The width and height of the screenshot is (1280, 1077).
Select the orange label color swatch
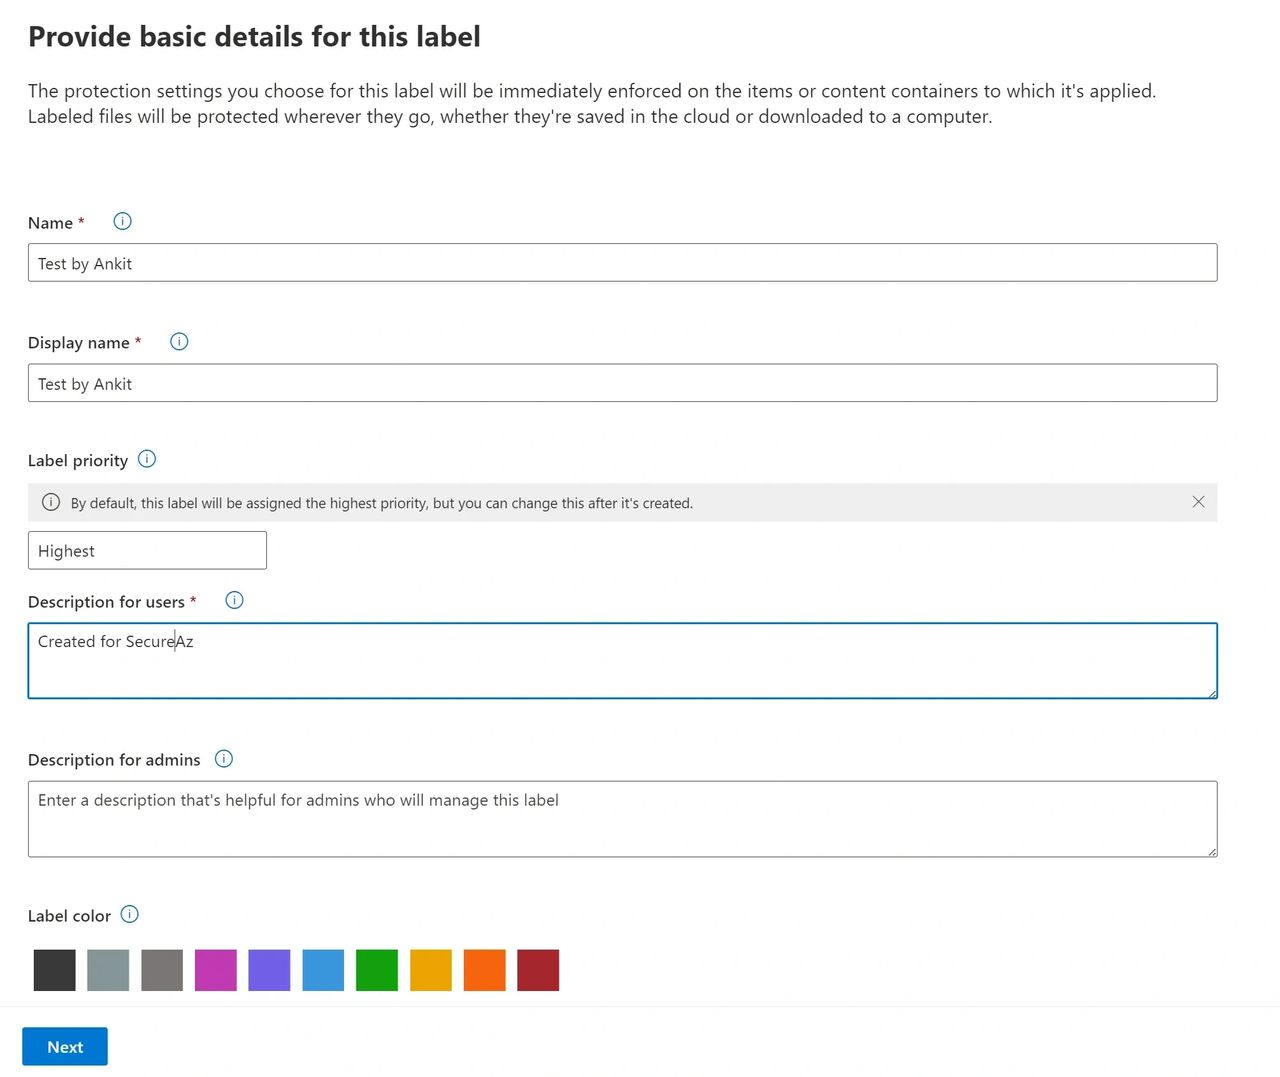pyautogui.click(x=485, y=970)
